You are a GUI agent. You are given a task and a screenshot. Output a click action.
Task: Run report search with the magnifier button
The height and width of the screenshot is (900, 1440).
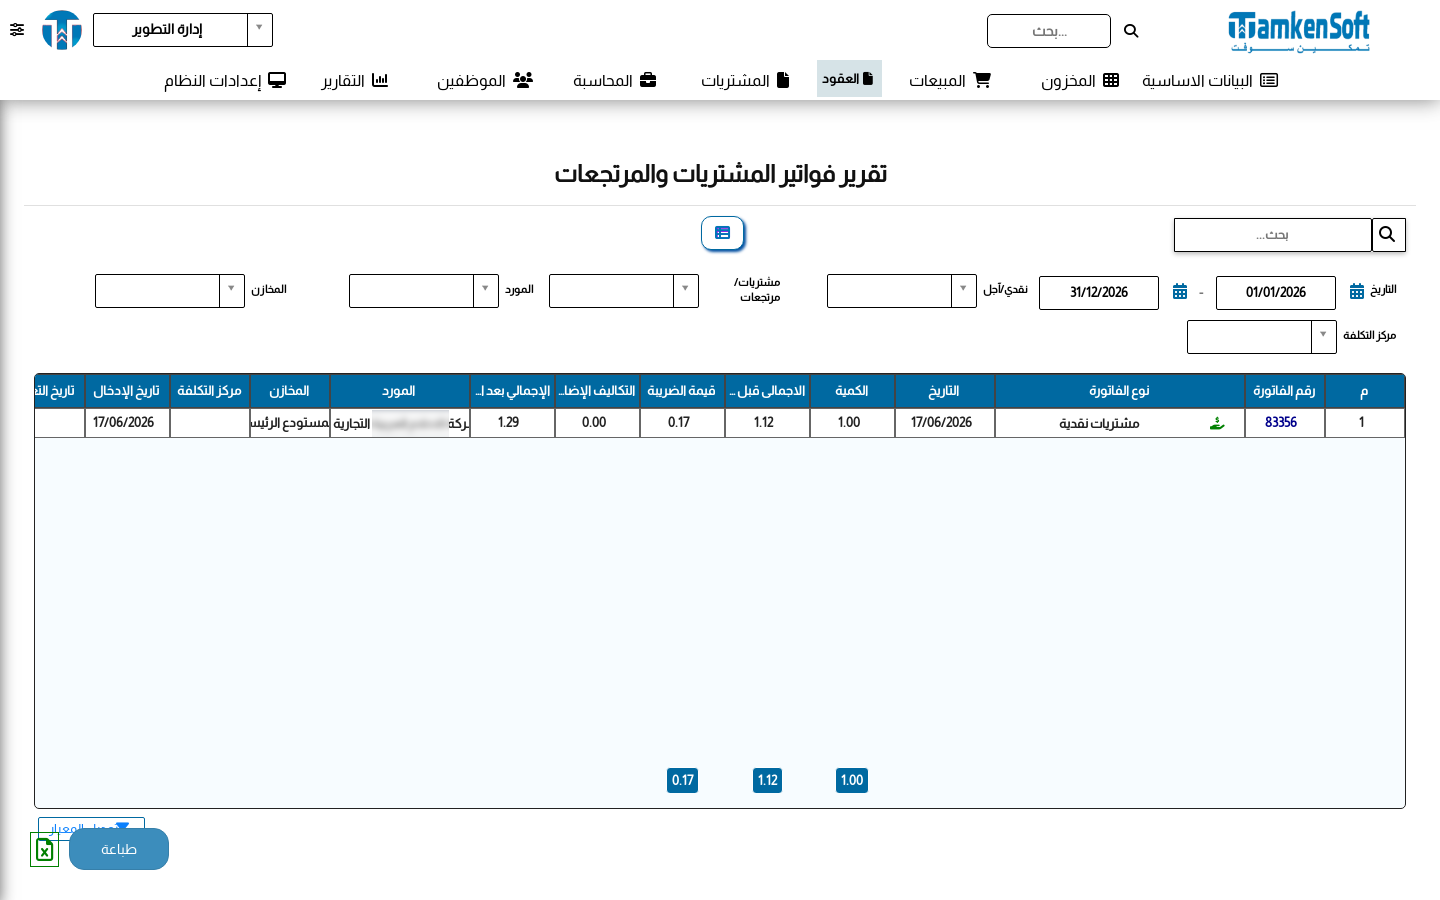point(1388,235)
